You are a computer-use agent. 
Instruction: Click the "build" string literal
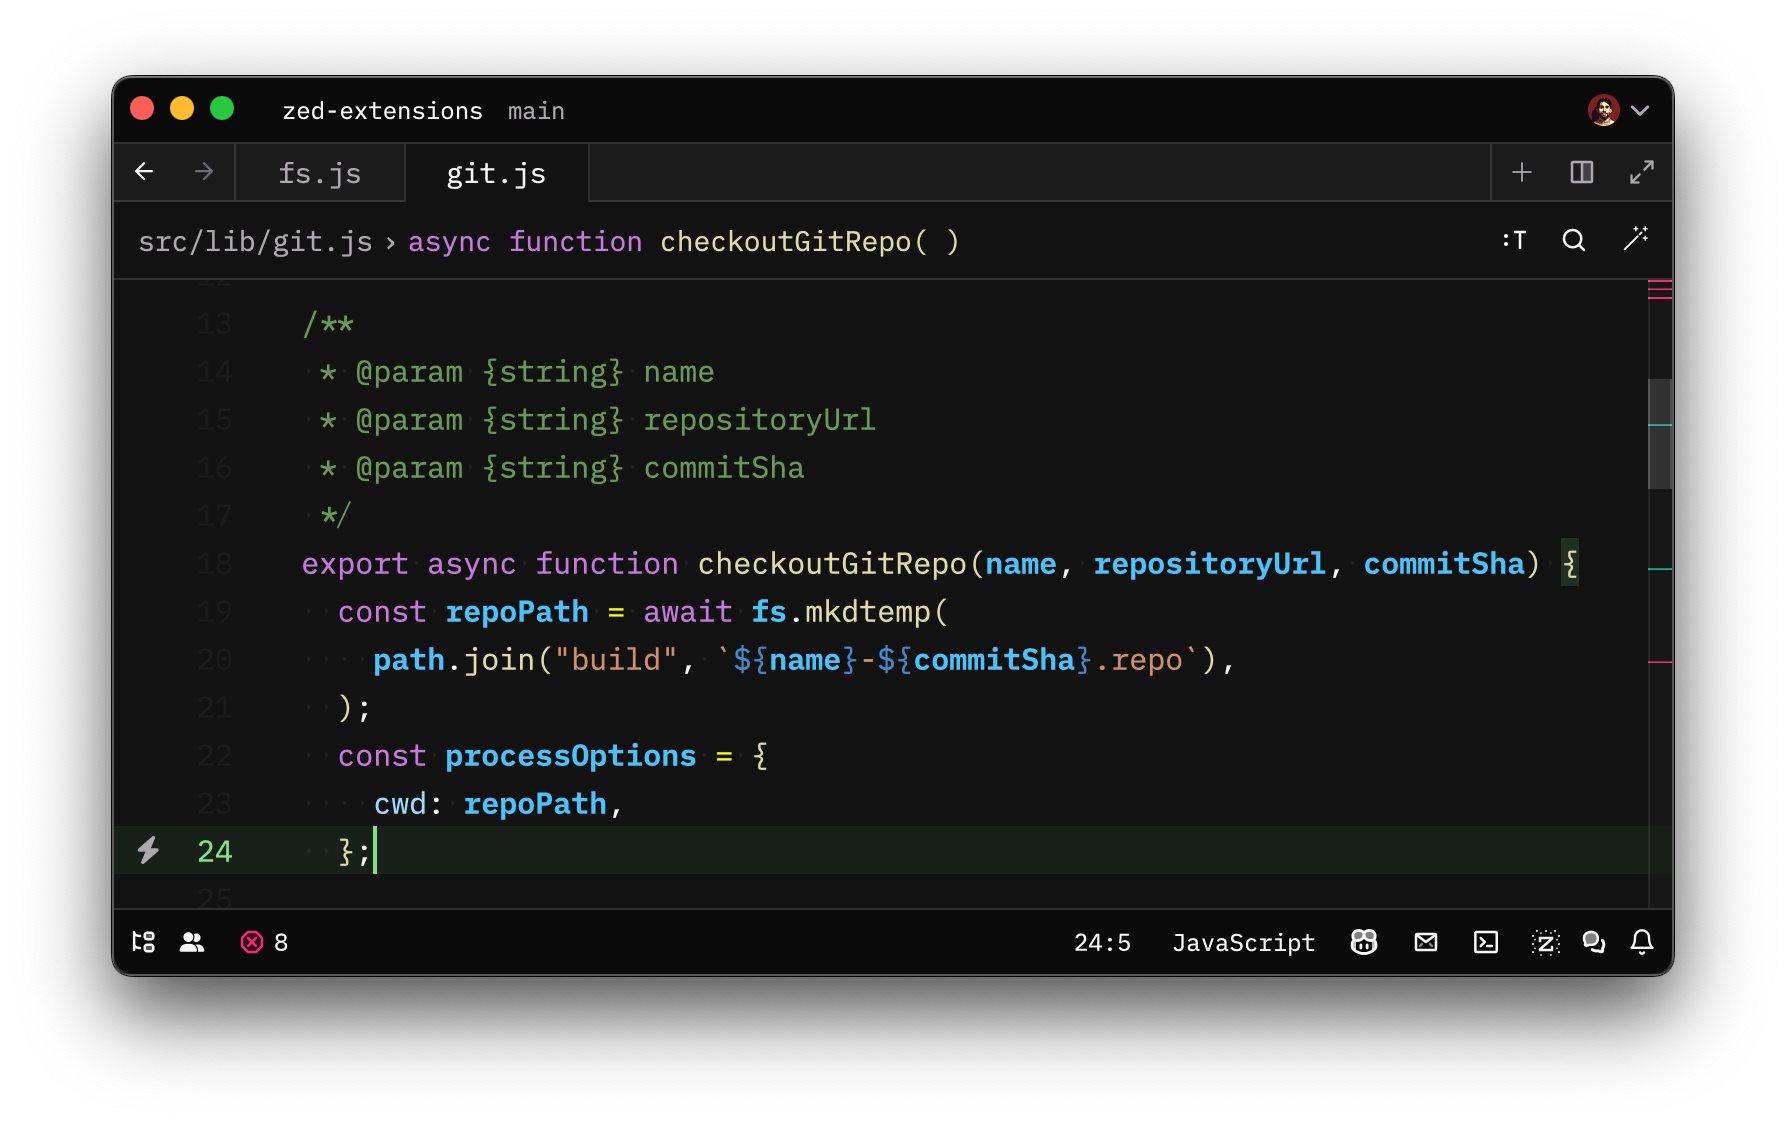[616, 659]
